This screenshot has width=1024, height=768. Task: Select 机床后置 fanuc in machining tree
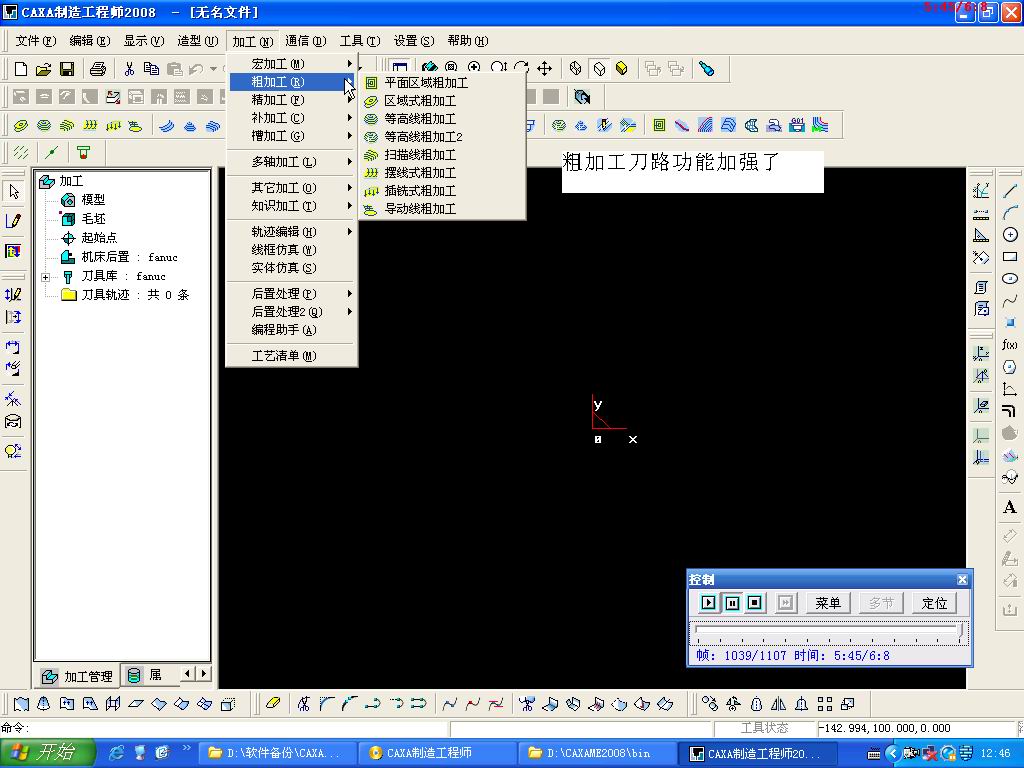click(129, 257)
